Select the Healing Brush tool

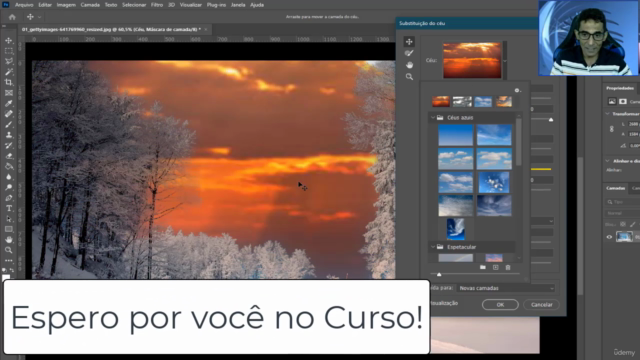(9, 114)
